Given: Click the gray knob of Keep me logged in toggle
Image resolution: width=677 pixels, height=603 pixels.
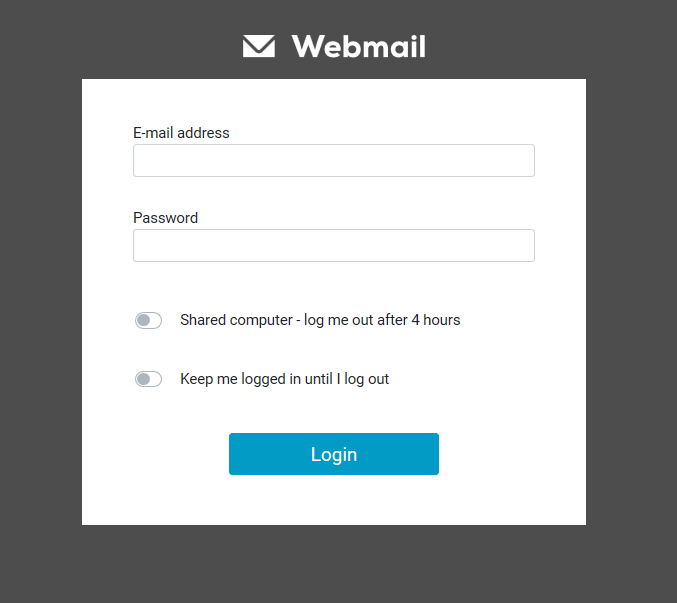Looking at the screenshot, I should click(x=143, y=379).
